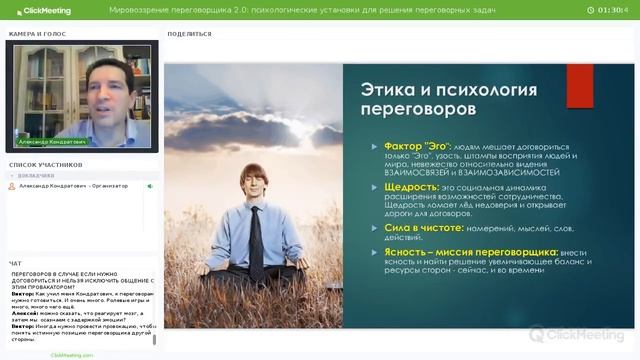This screenshot has width=640, height=360.
Task: Click the organizer's user avatar icon
Action: click(12, 187)
